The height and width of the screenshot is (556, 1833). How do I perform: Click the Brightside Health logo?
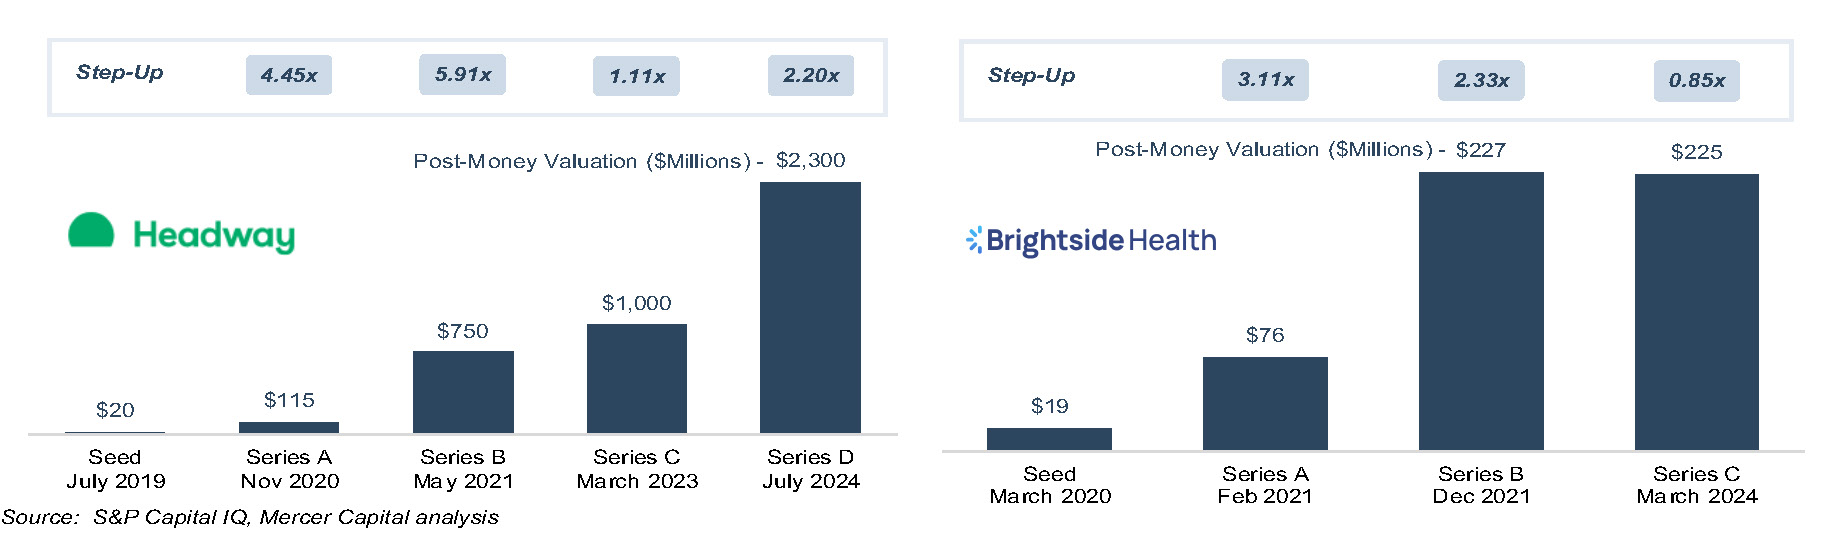1091,241
